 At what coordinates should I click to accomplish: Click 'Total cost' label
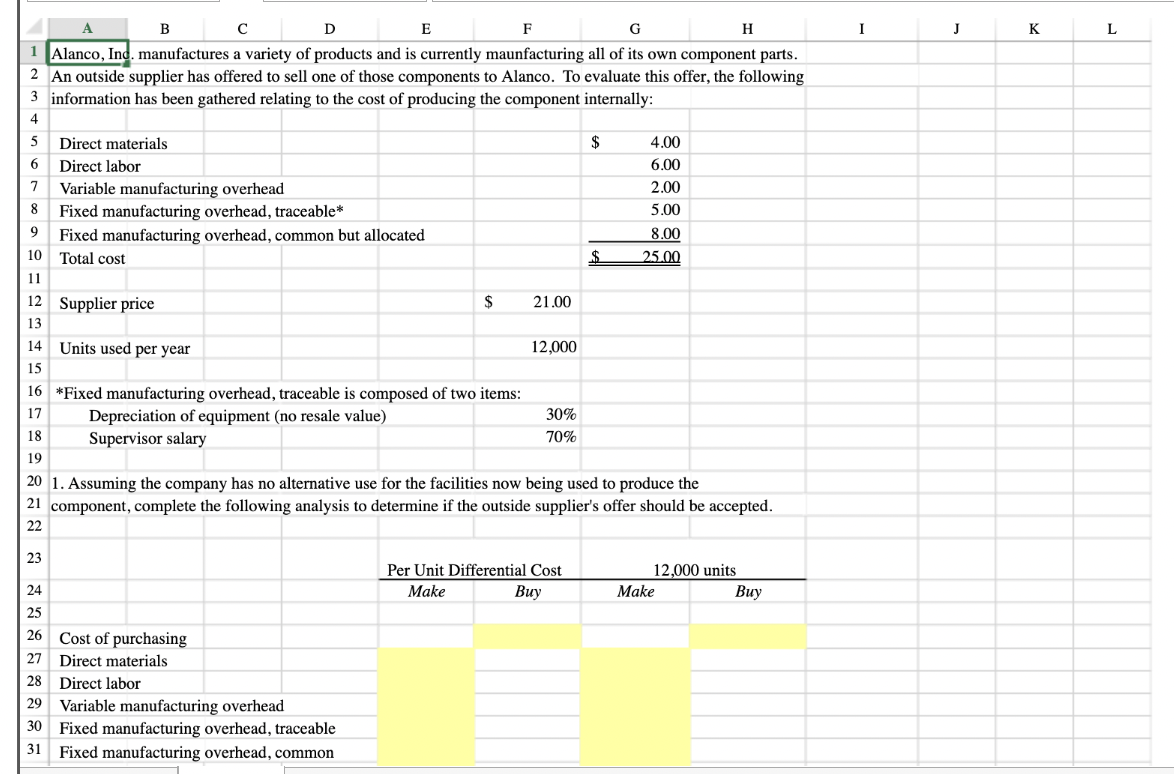(92, 258)
